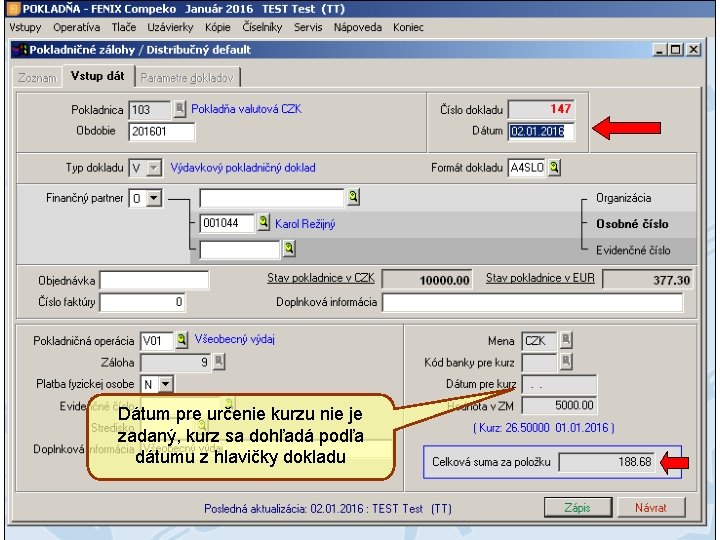Click the Obdobie field 201601
This screenshot has height=540, width=720.
[x=162, y=131]
